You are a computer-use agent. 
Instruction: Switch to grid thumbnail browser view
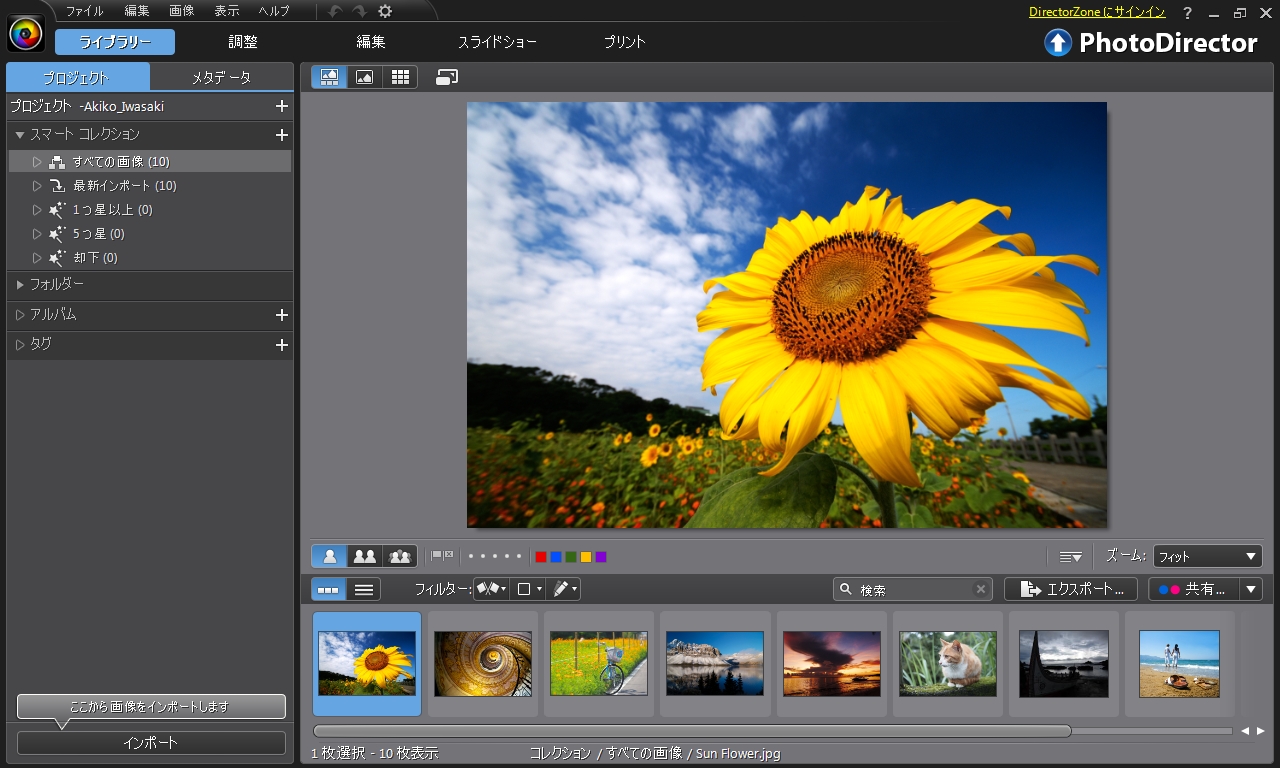point(400,77)
